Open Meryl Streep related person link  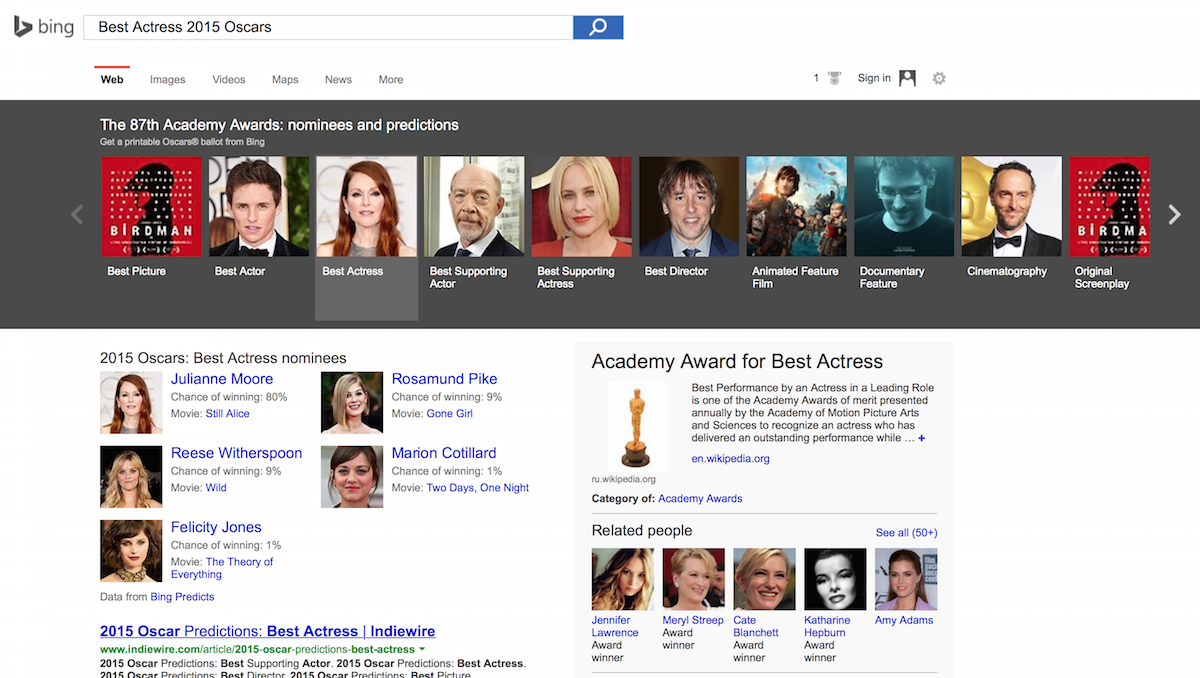pos(693,620)
